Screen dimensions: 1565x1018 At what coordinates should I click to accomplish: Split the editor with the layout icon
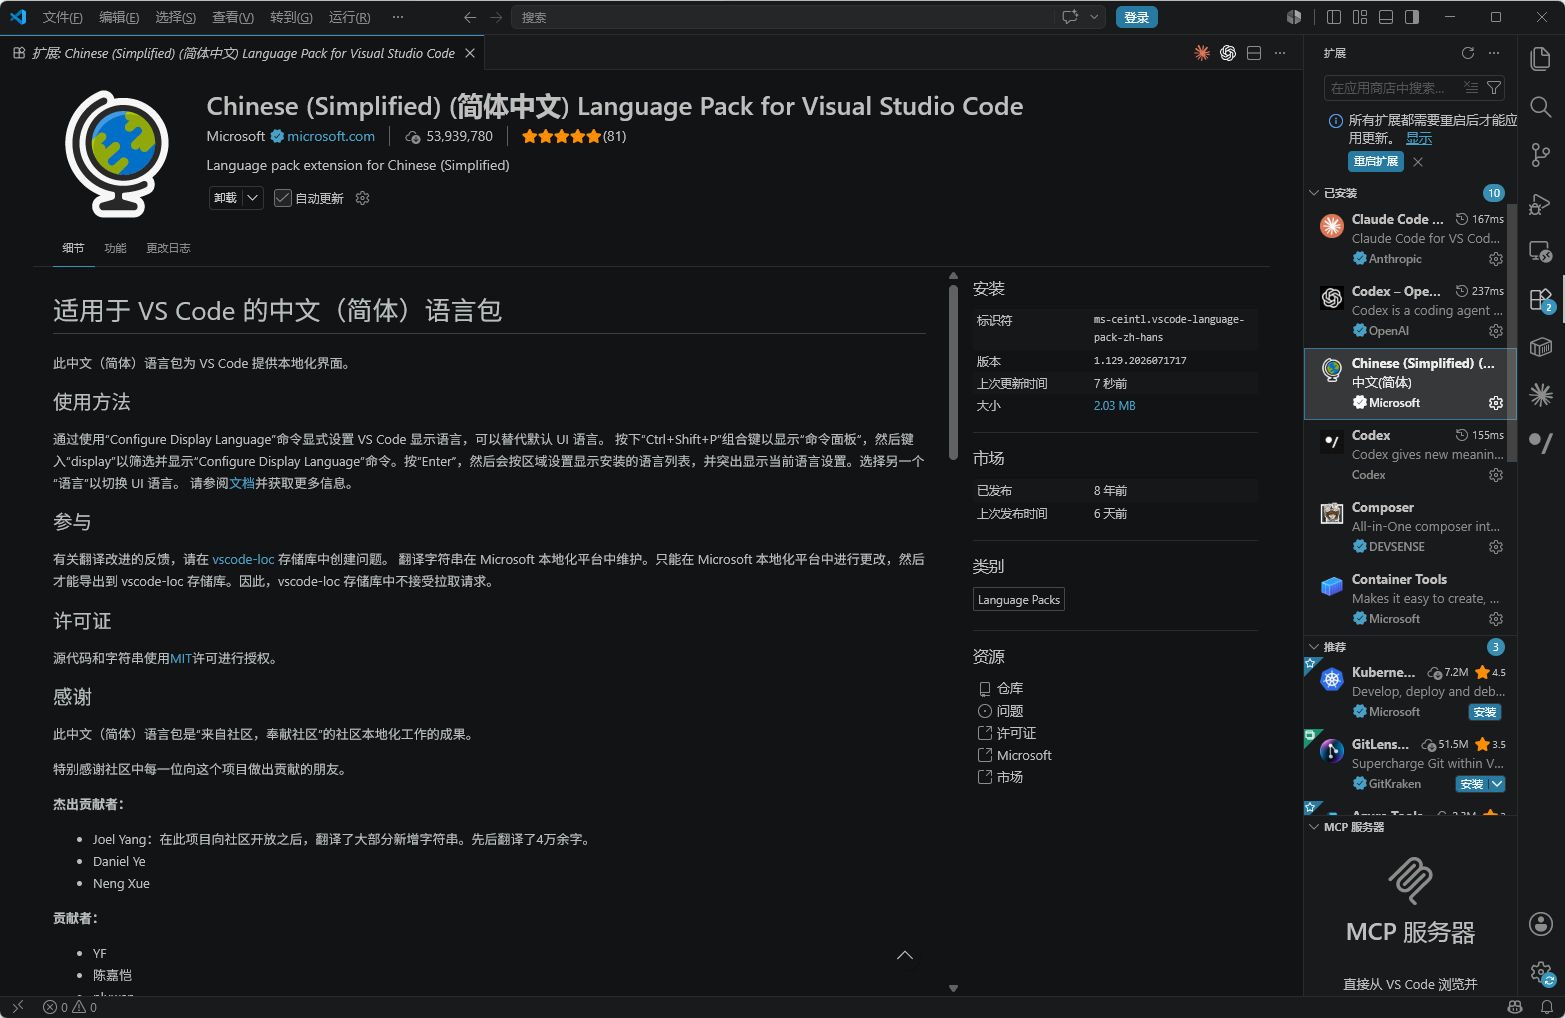1254,53
